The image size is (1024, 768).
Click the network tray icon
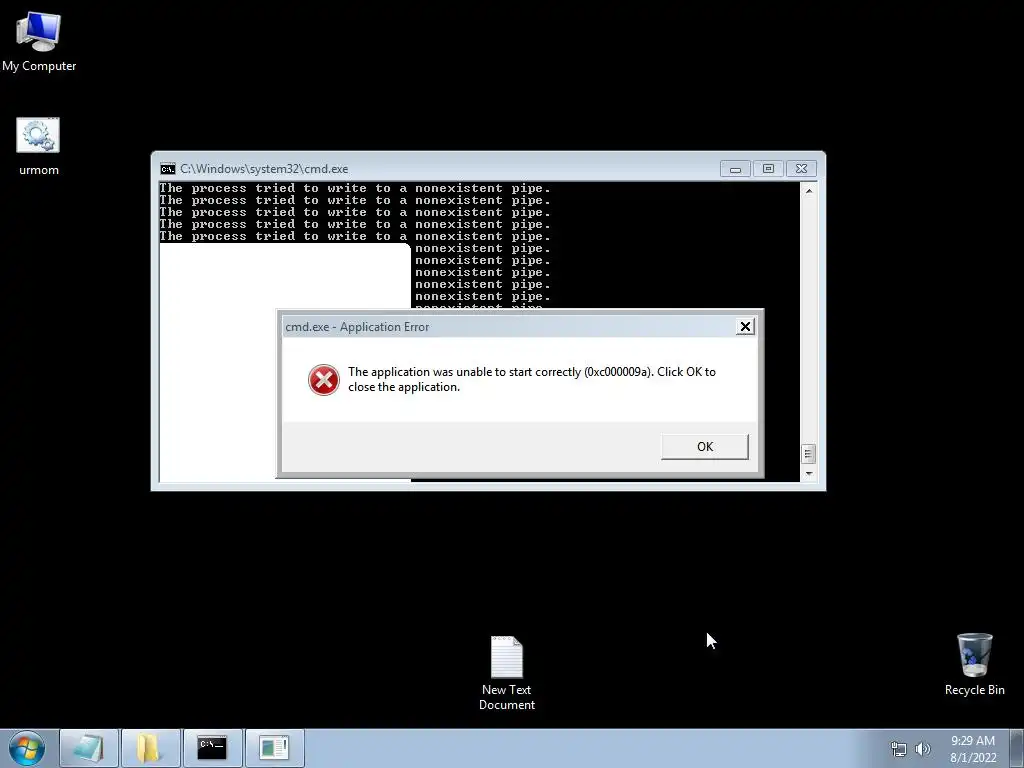899,749
